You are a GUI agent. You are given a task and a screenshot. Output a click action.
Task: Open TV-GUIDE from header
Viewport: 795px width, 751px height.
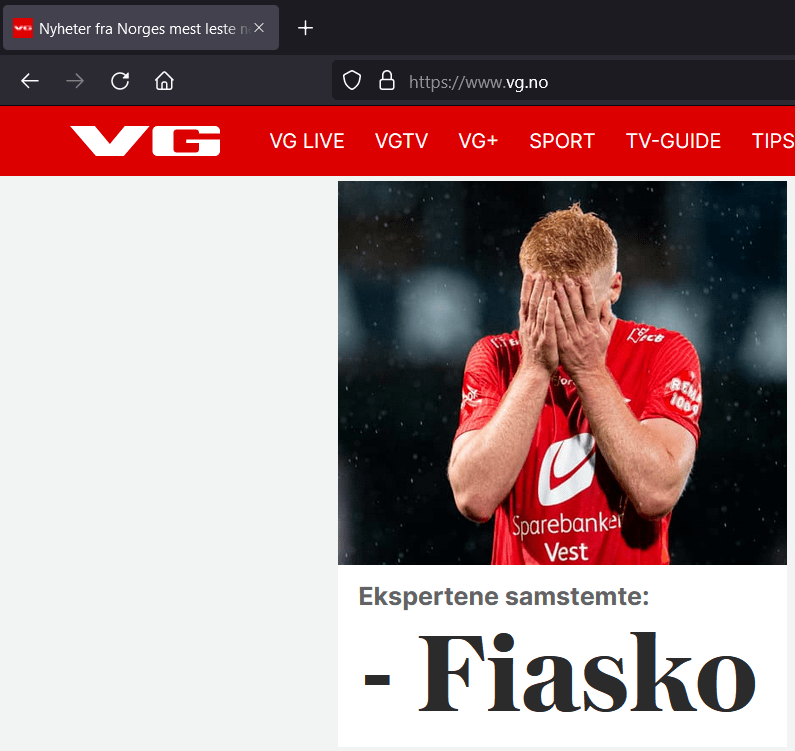coord(673,141)
